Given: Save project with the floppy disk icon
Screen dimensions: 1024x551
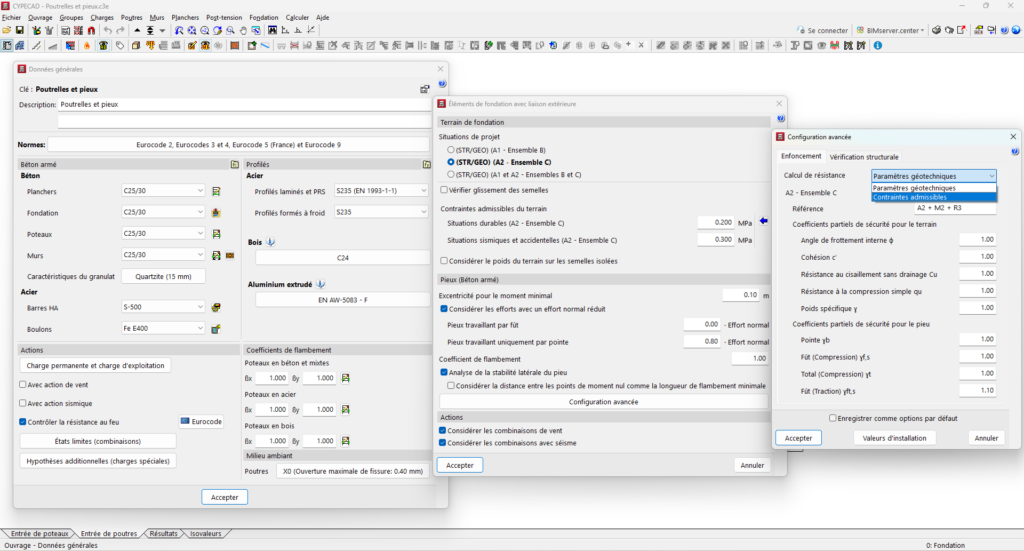Looking at the screenshot, I should point(20,30).
